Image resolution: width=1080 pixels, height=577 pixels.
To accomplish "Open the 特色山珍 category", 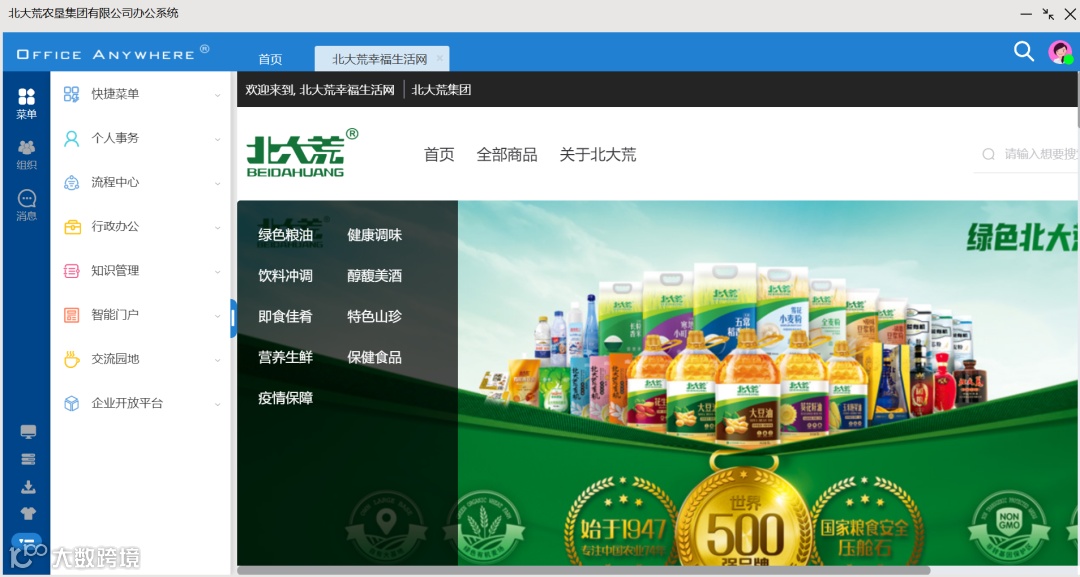I will click(x=375, y=317).
